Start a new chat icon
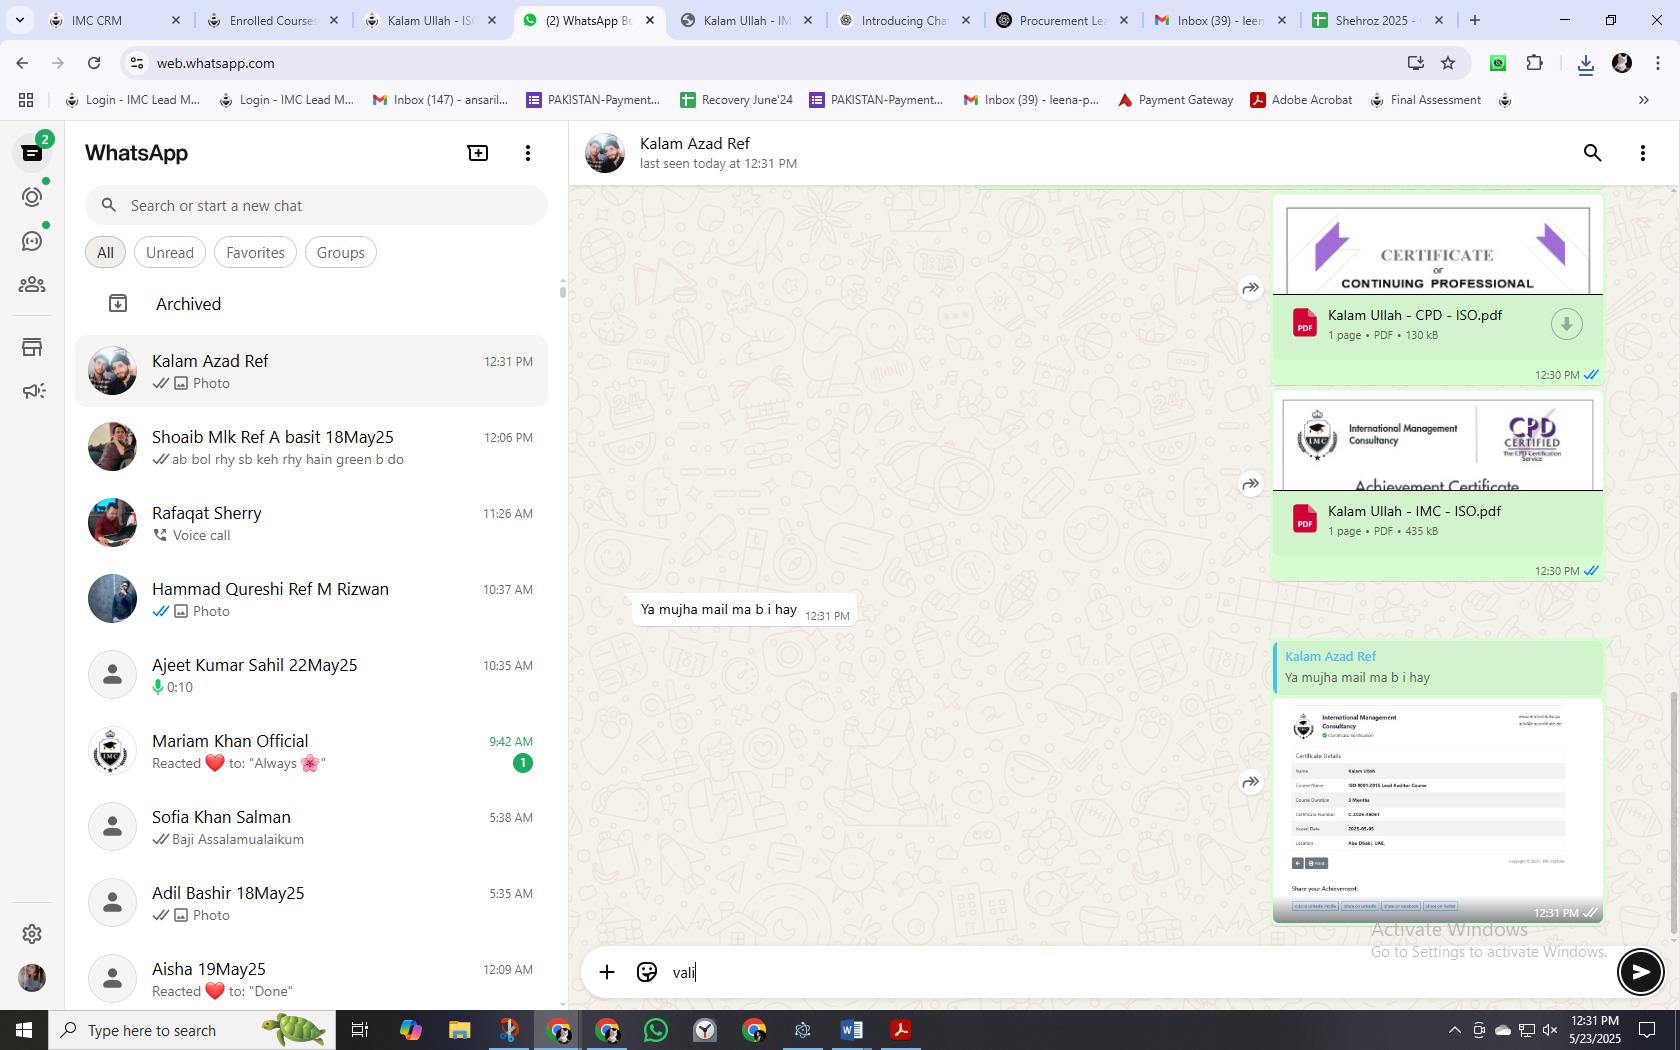This screenshot has width=1680, height=1050. [x=478, y=153]
